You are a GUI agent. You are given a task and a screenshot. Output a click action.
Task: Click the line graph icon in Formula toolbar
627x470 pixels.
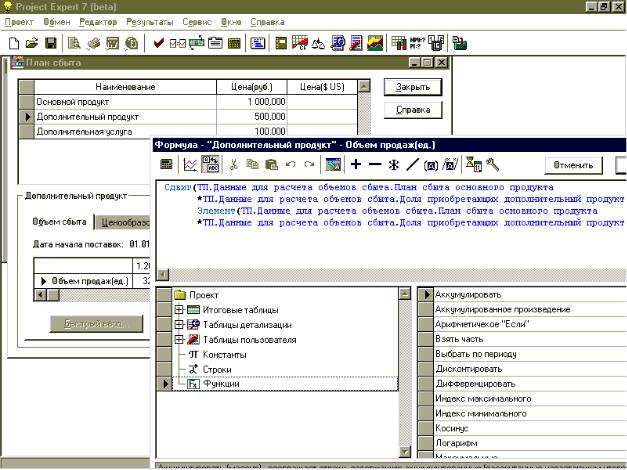(x=190, y=164)
